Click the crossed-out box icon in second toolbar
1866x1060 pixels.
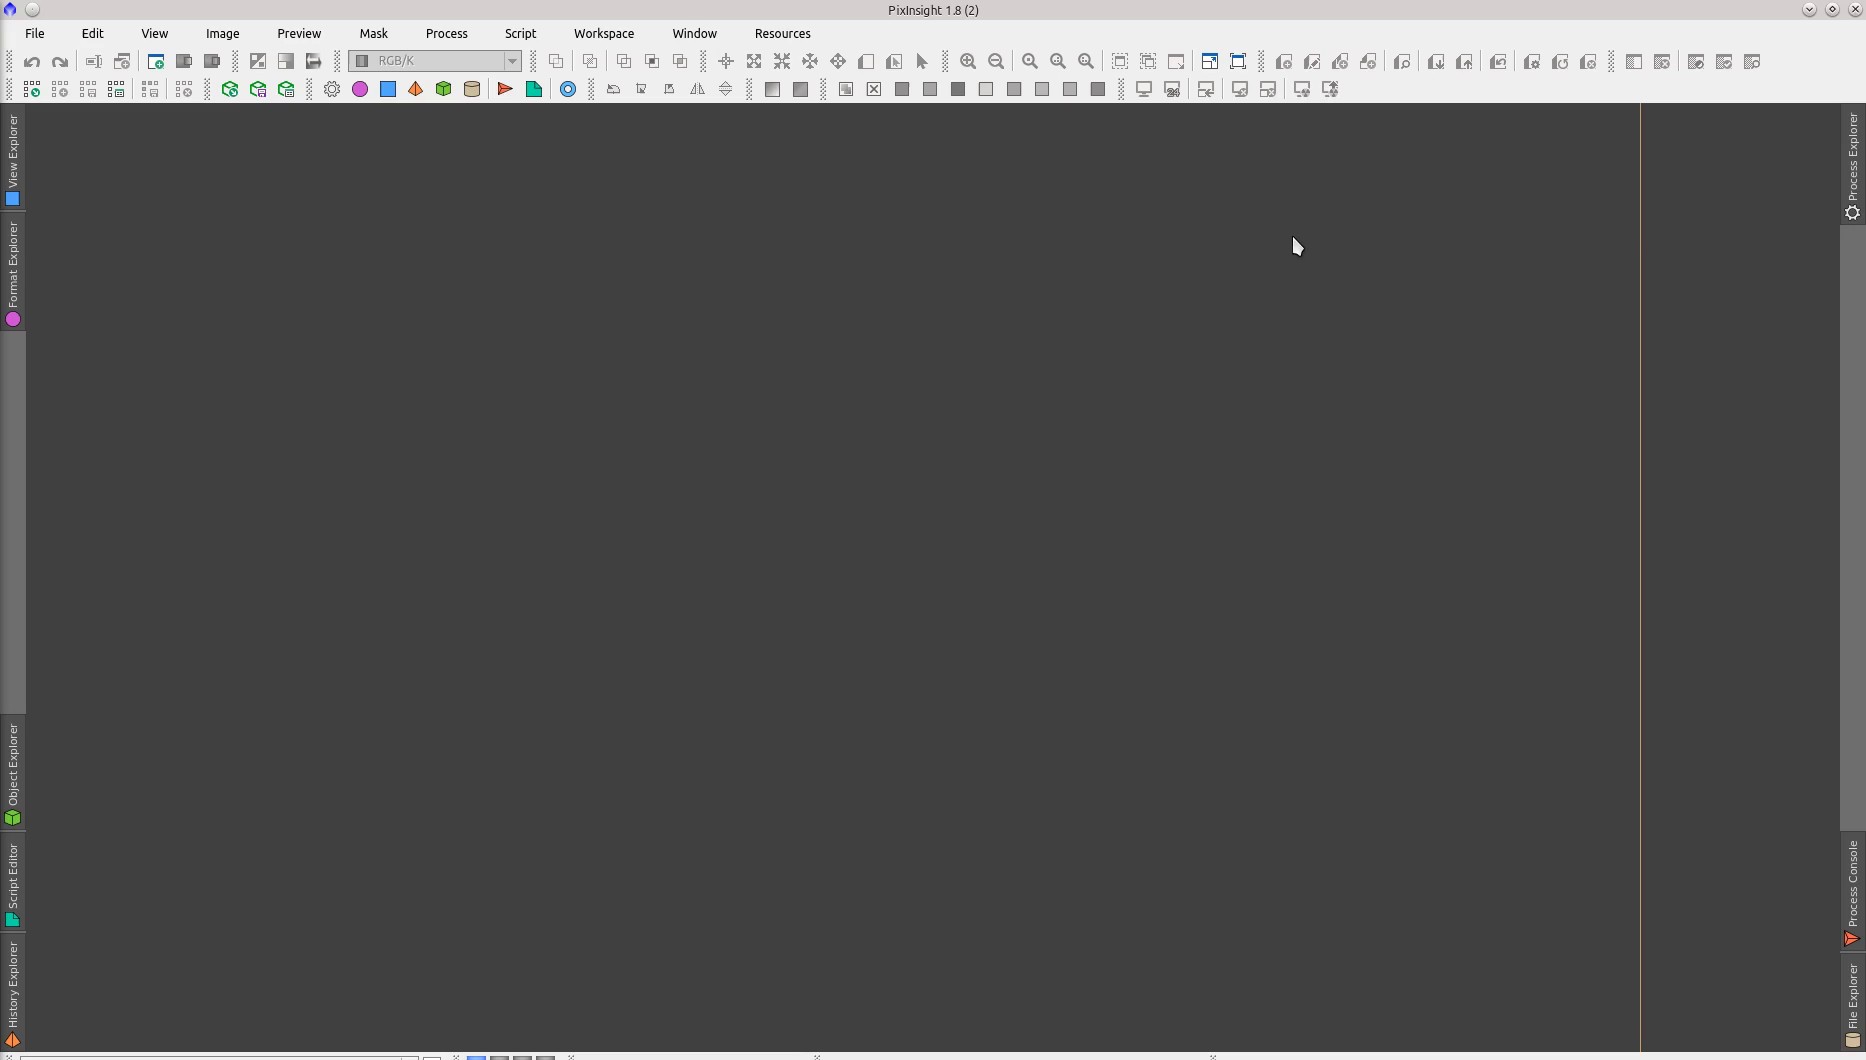coord(874,90)
